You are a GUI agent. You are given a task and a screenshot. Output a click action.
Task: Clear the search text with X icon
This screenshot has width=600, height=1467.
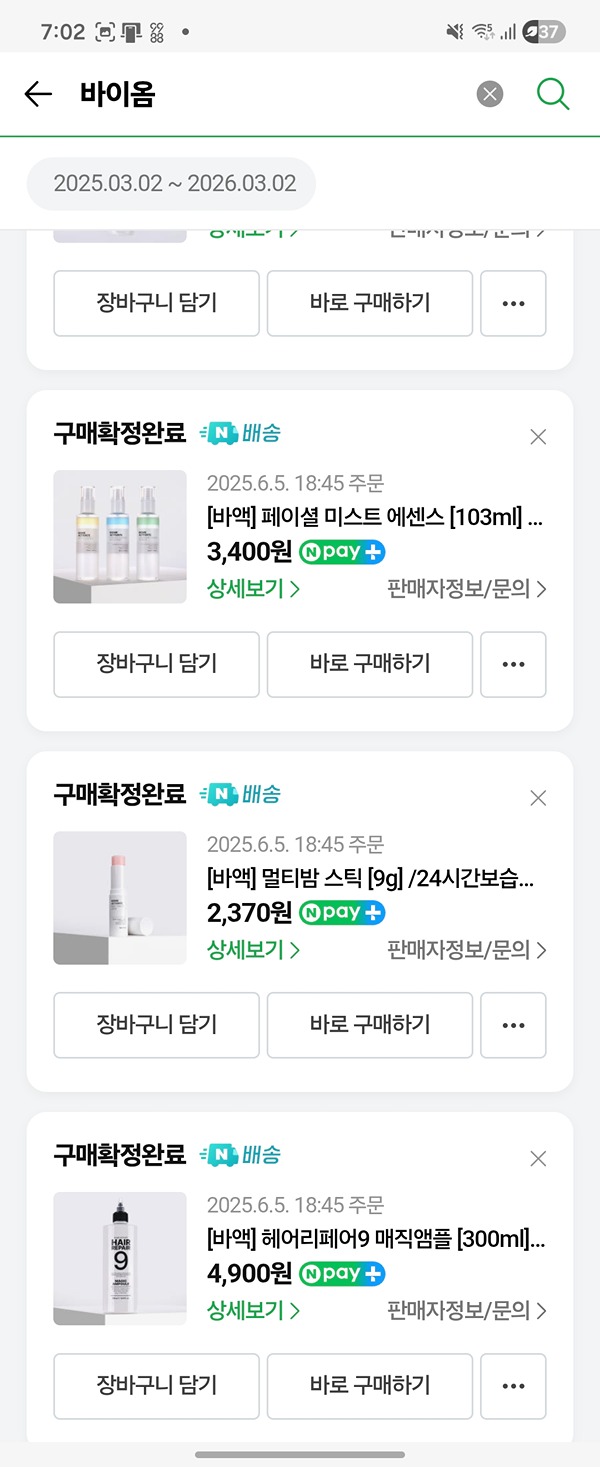(x=489, y=94)
